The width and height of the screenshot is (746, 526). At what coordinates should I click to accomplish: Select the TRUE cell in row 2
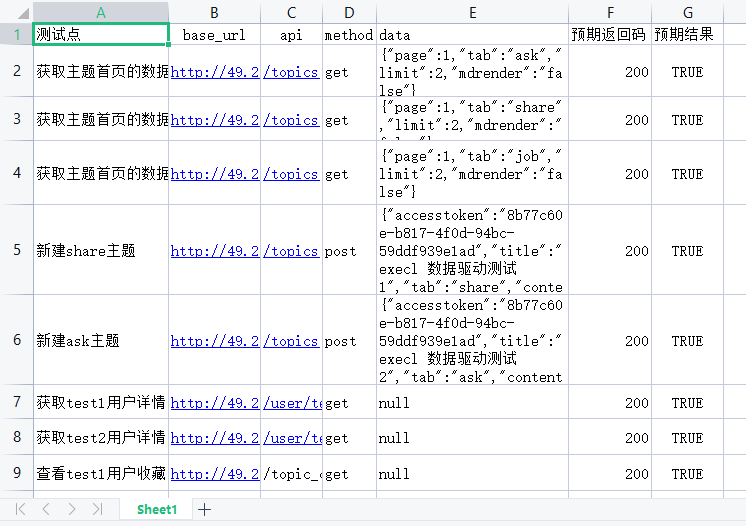tap(688, 71)
